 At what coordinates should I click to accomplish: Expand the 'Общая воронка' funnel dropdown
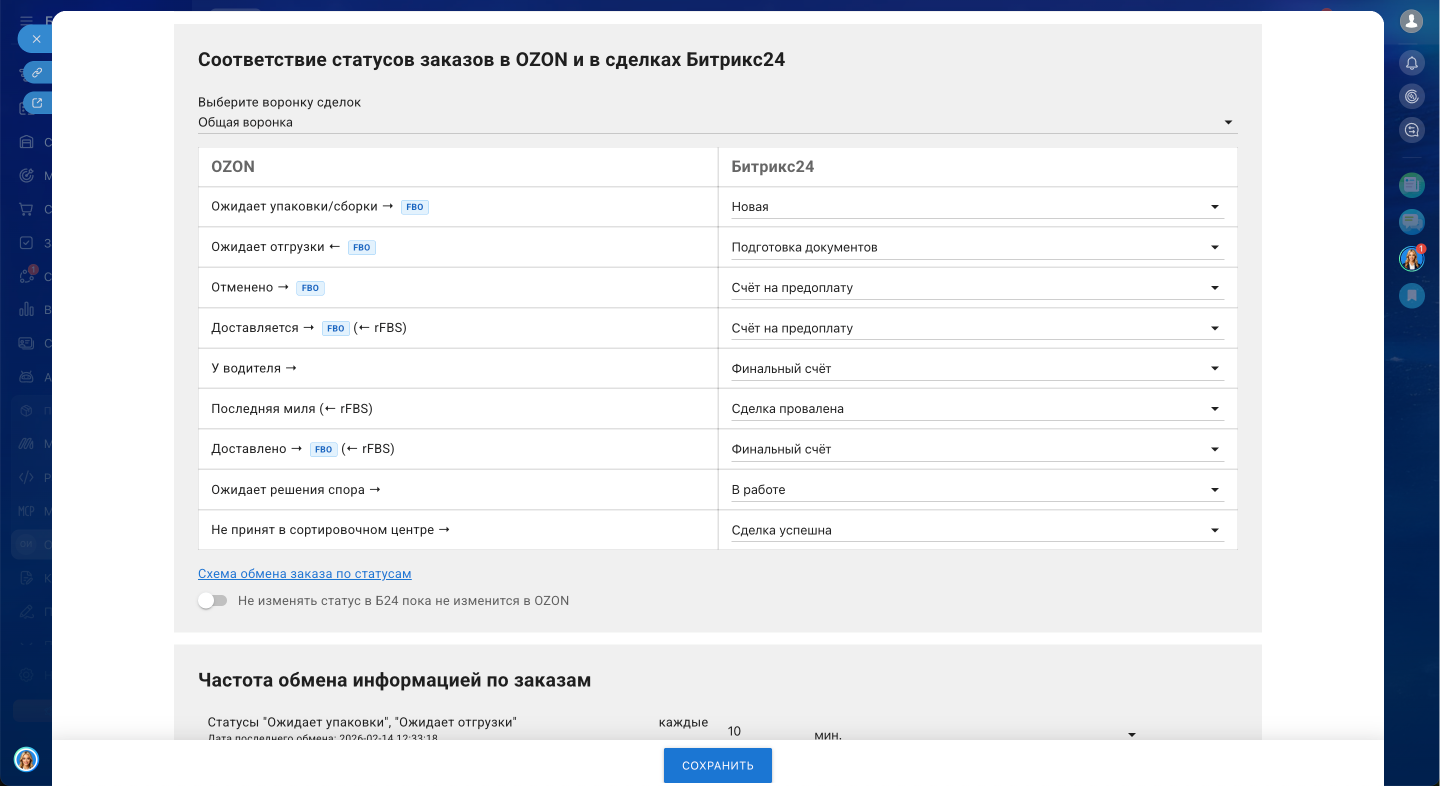(717, 123)
